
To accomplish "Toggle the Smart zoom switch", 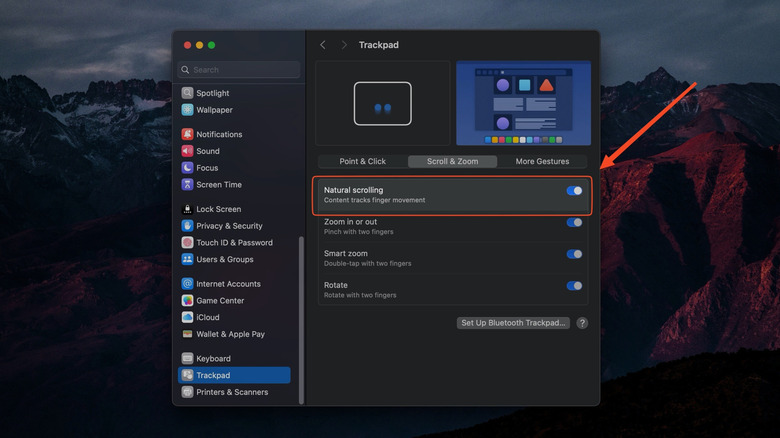I will coord(574,254).
